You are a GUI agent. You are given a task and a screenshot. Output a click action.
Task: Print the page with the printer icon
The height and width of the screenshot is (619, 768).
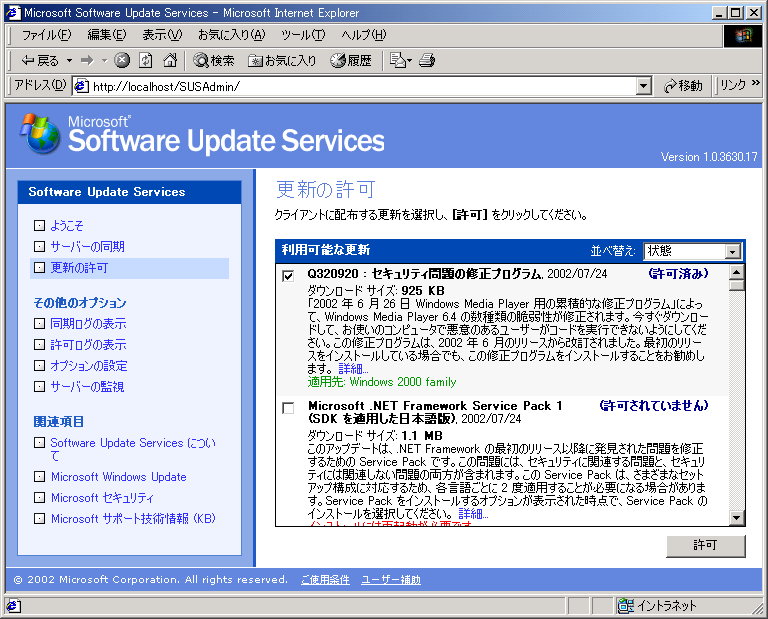click(427, 60)
